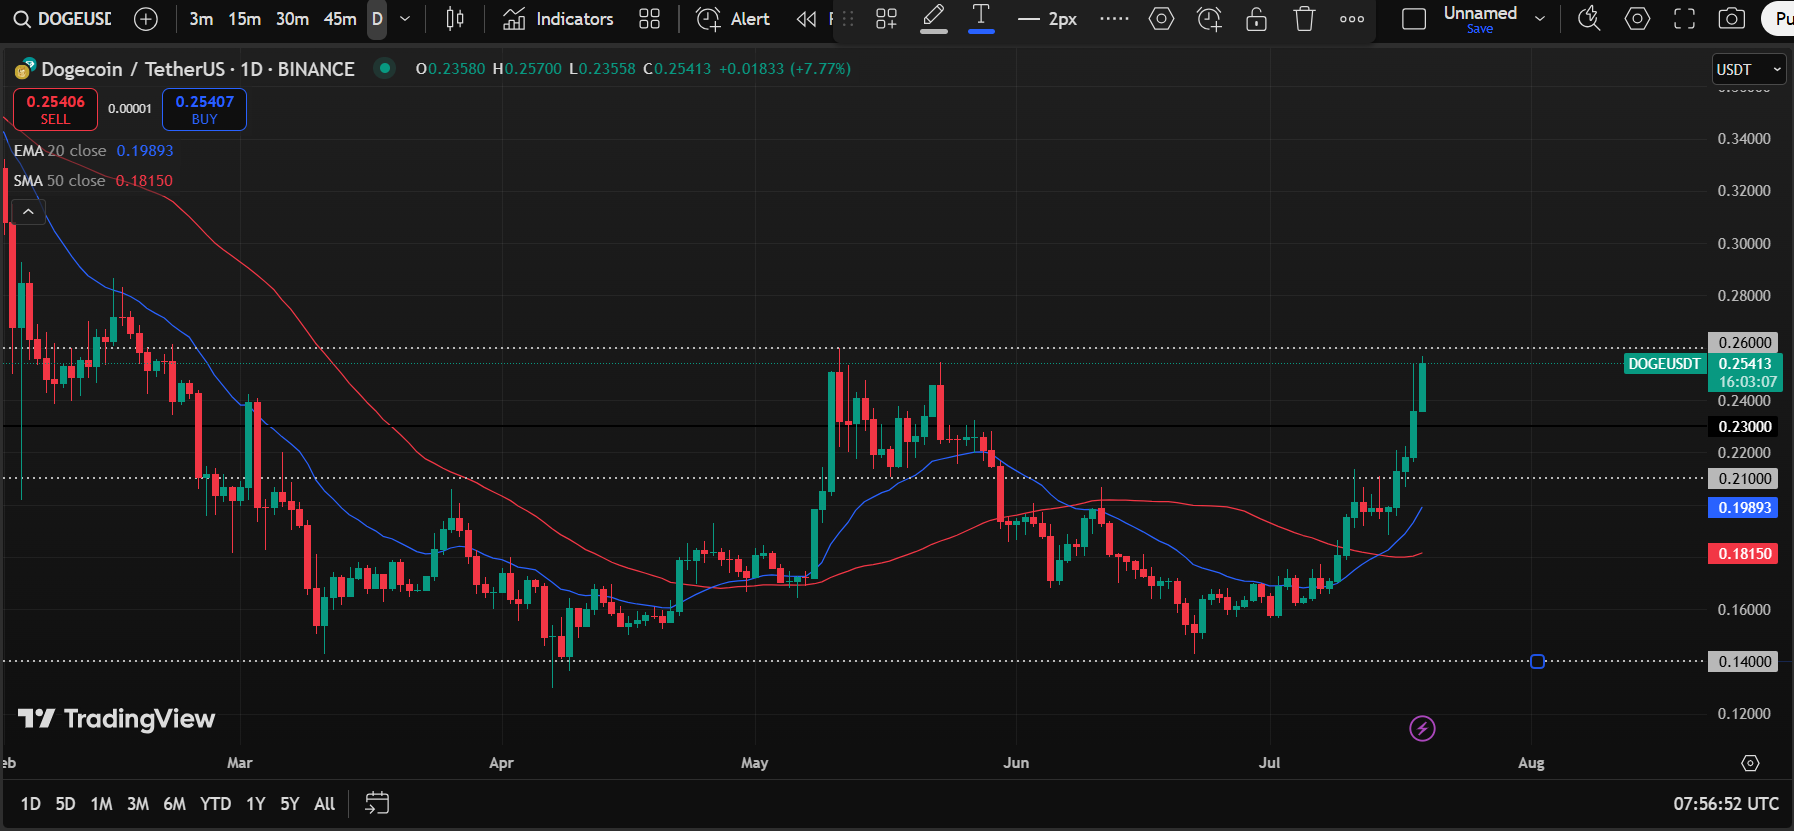
Task: Open drawing templates icon in floating toolbar
Action: (886, 19)
